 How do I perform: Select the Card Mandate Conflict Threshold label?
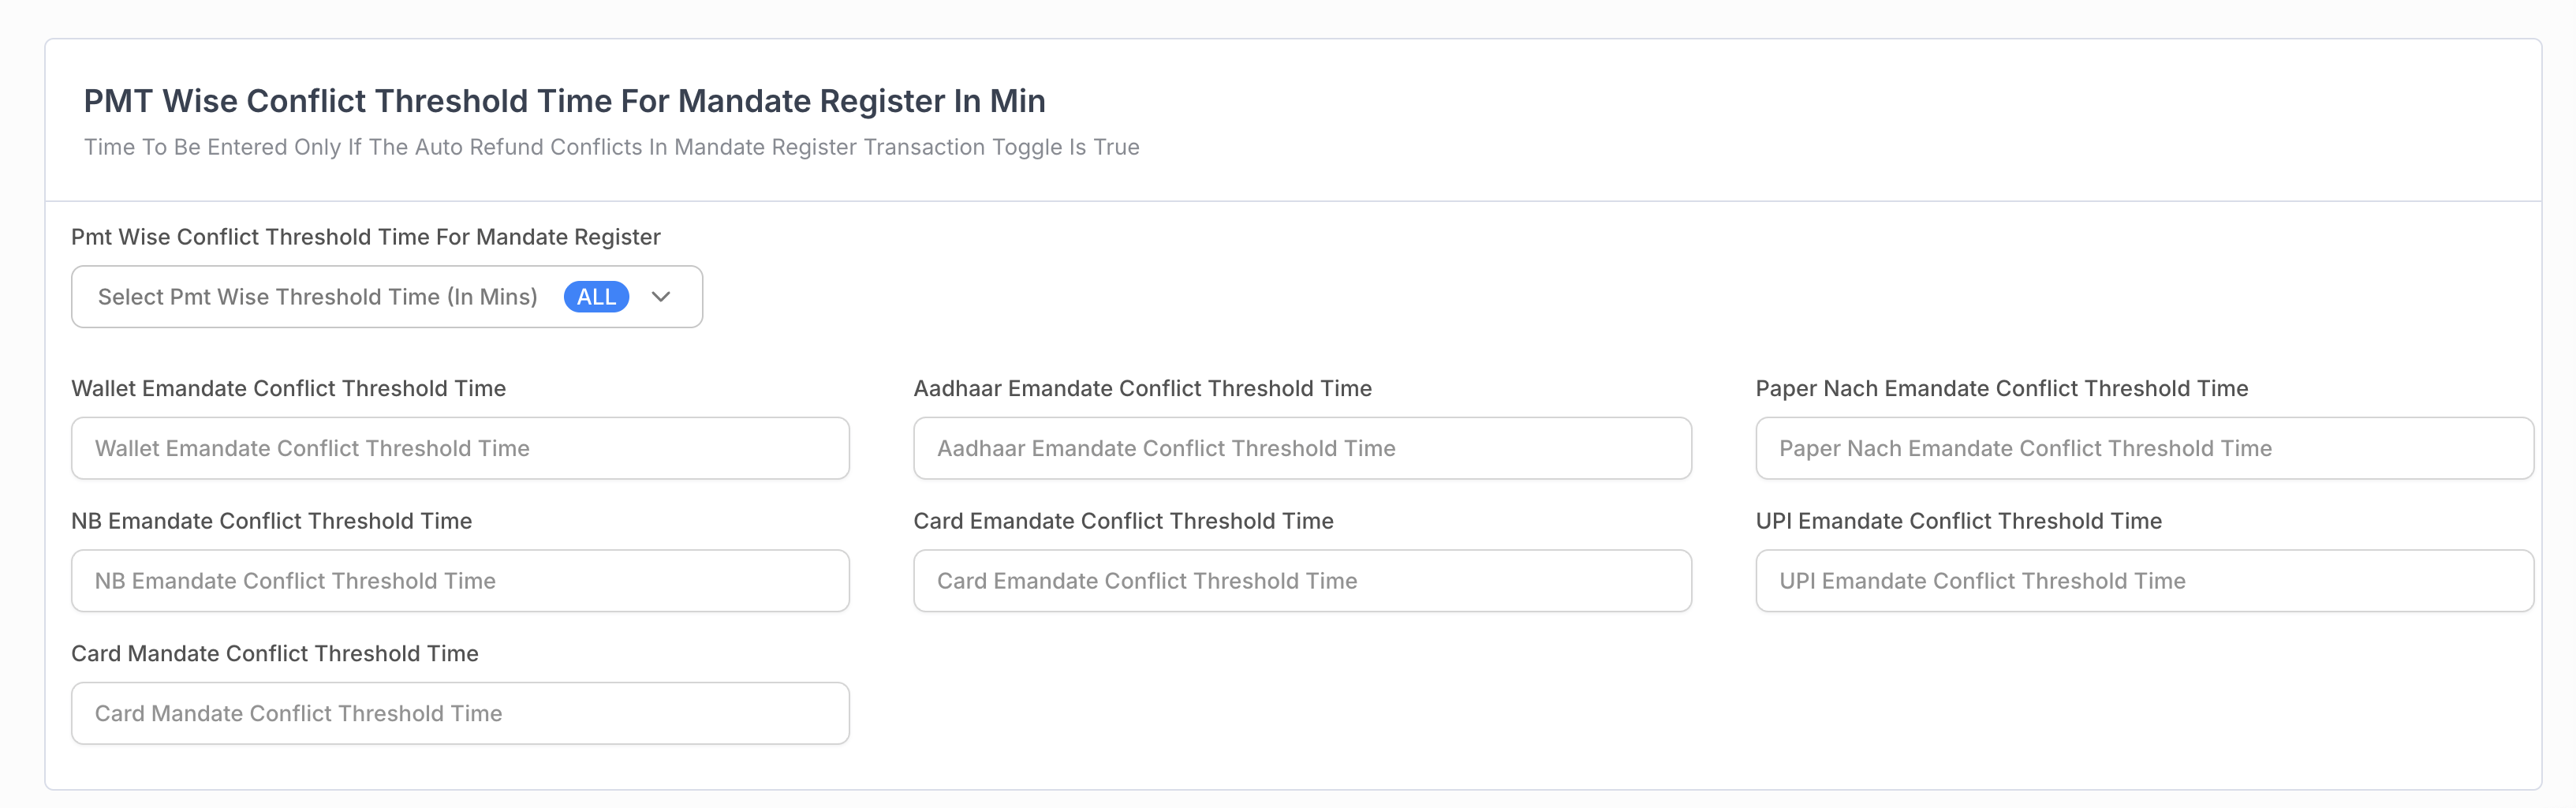pyautogui.click(x=275, y=653)
